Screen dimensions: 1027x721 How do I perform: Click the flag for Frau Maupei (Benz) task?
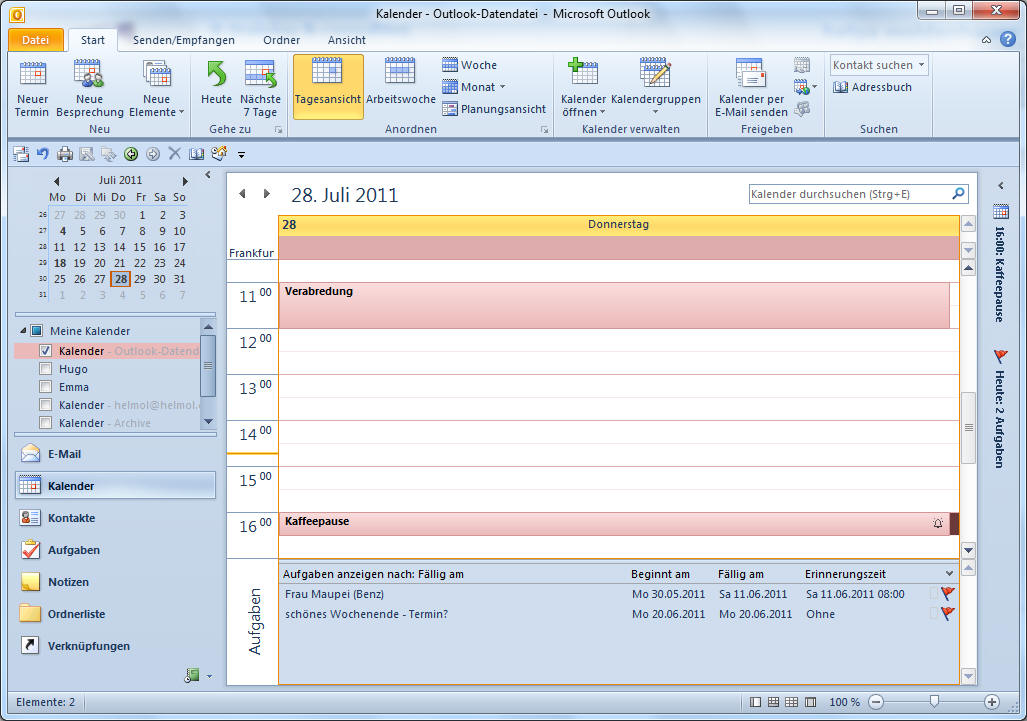click(947, 593)
